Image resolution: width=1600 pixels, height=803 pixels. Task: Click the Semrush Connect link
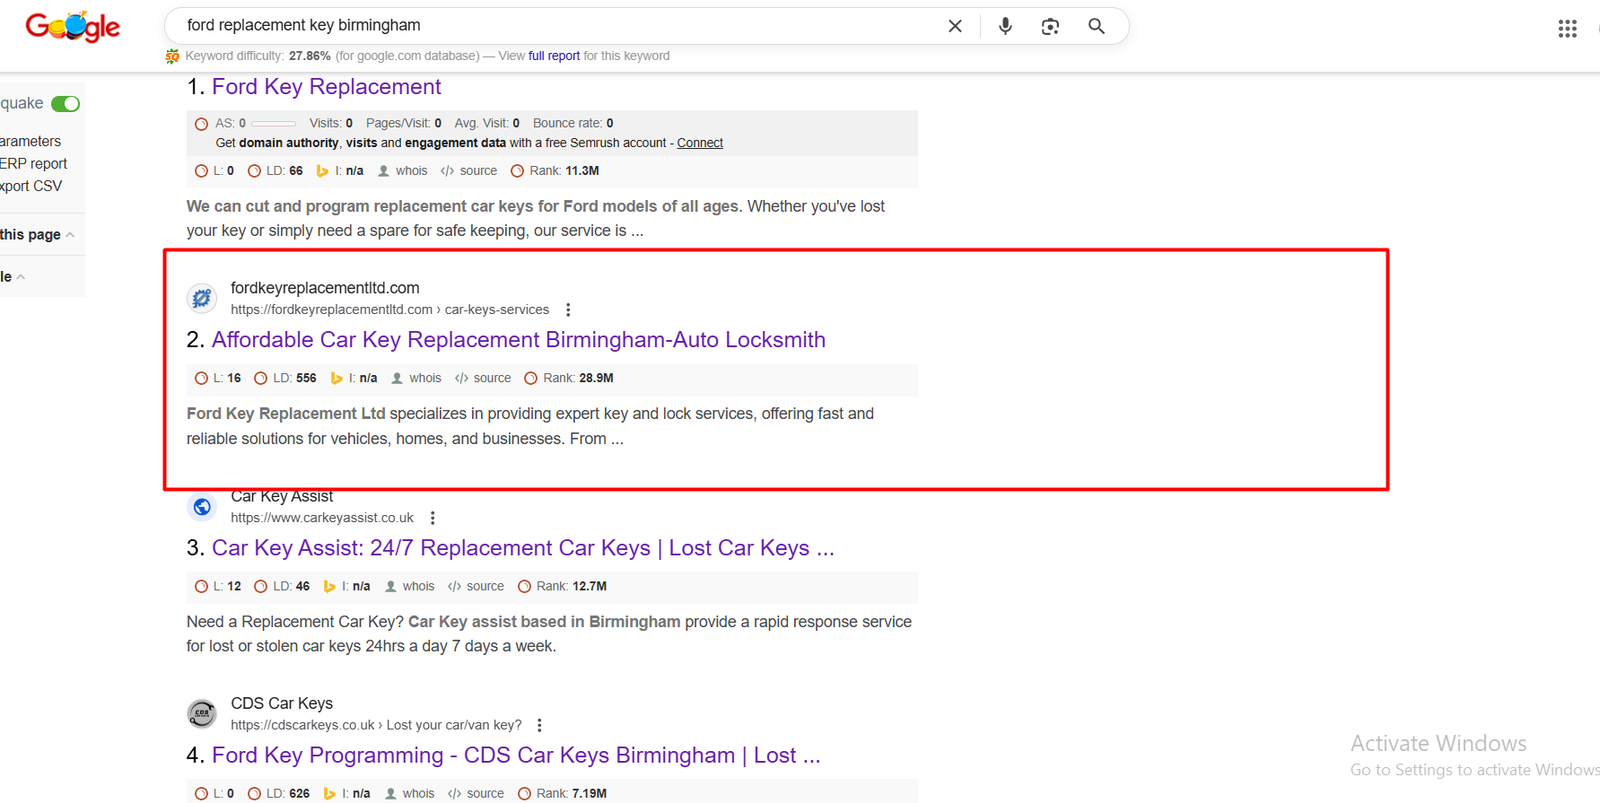point(699,143)
